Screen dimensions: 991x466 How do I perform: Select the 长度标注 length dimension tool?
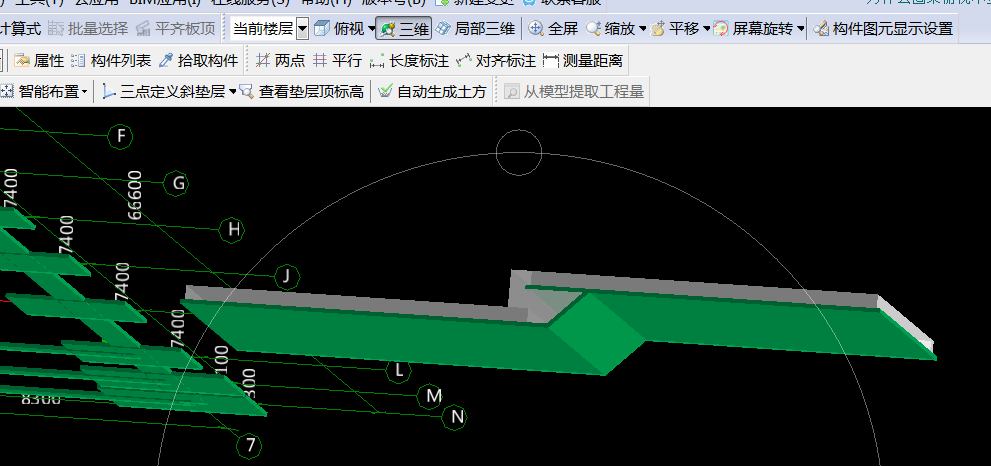tap(410, 61)
